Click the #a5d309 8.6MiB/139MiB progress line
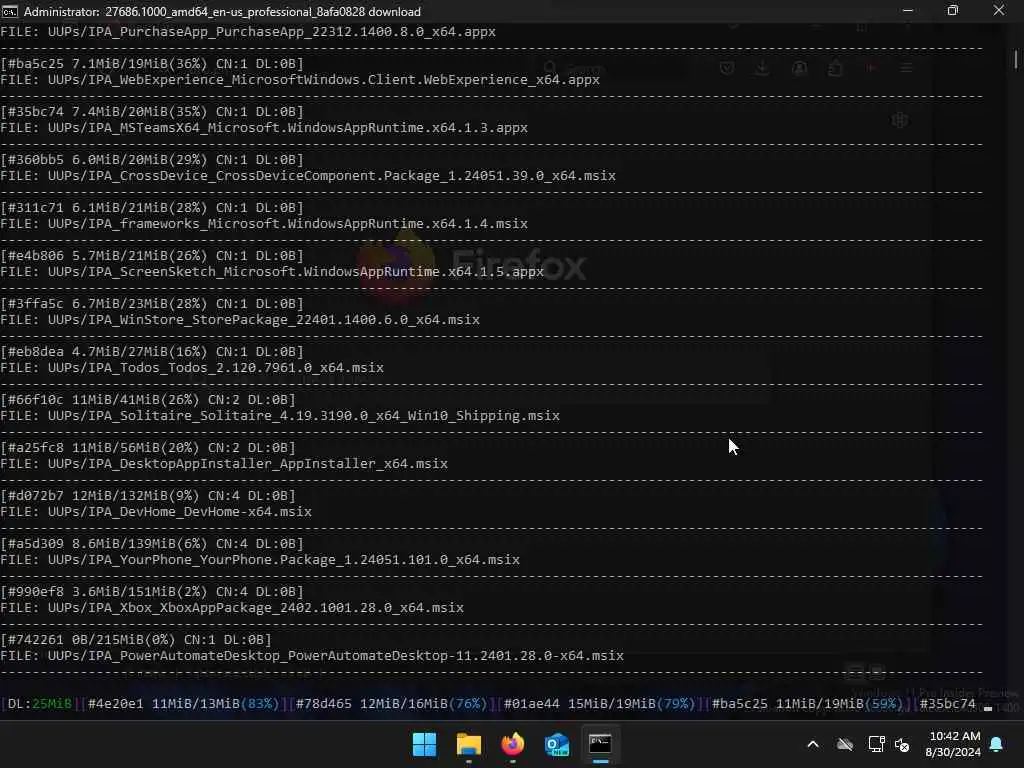The image size is (1024, 768). pos(152,543)
